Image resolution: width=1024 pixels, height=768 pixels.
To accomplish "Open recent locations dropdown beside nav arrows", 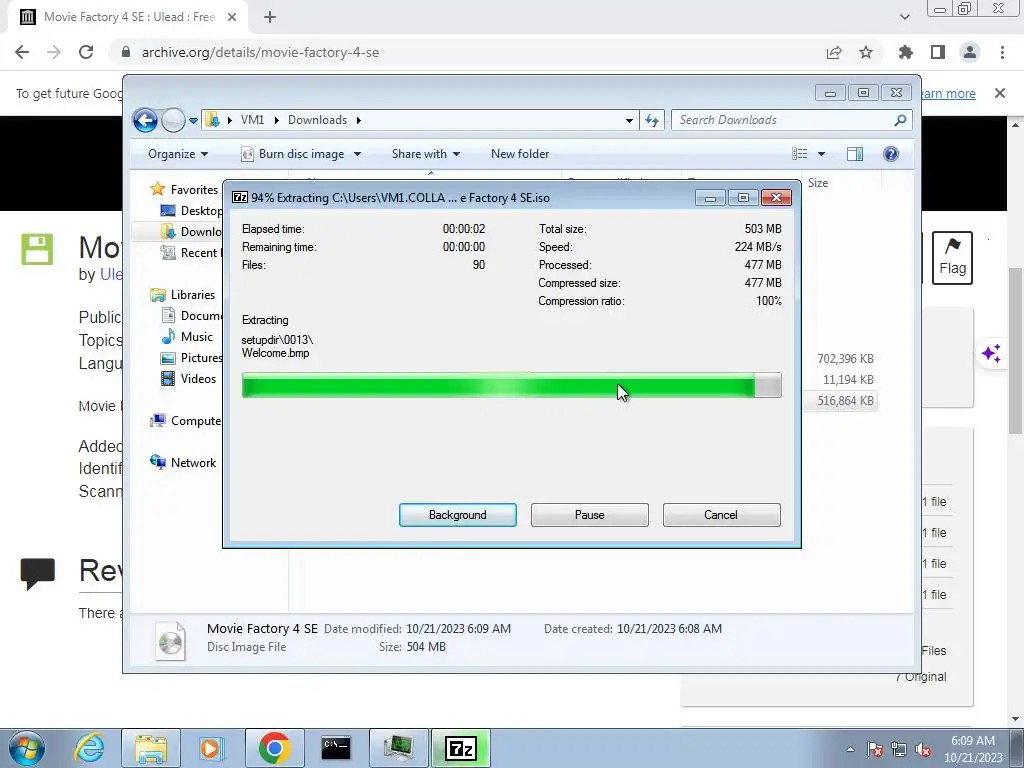I will (193, 121).
